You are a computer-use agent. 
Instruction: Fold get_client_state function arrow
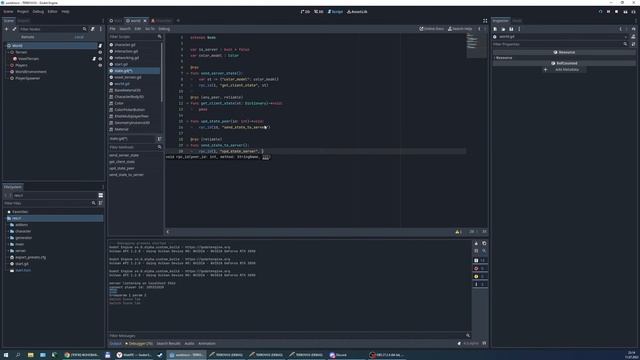pos(187,103)
